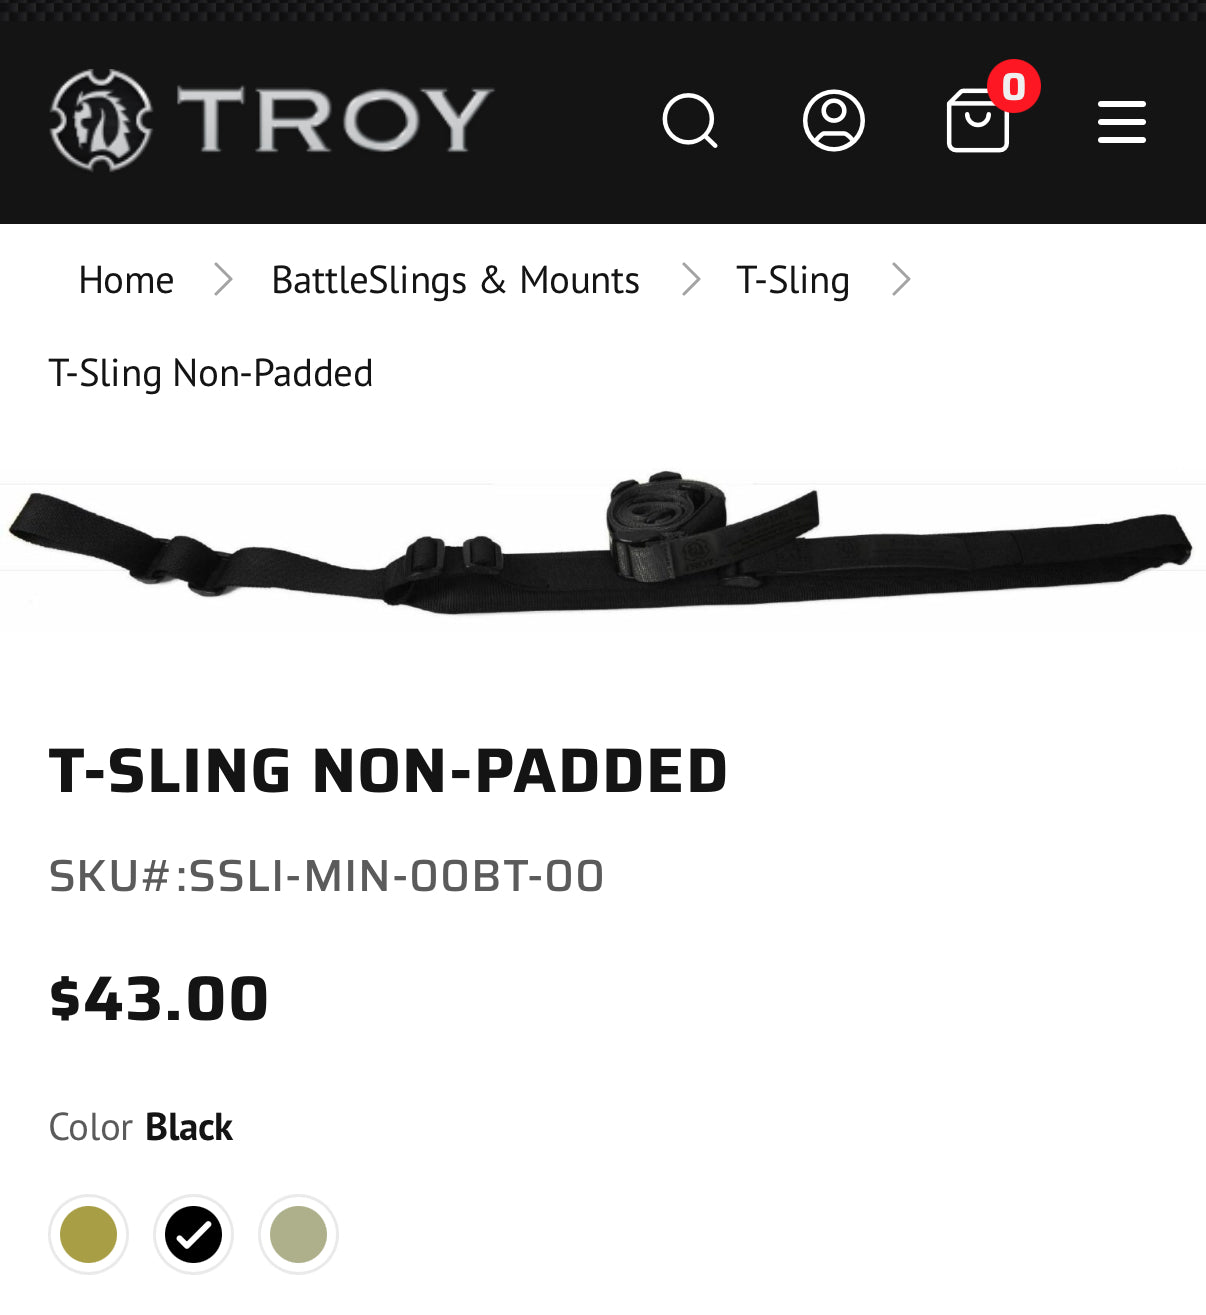
Task: Open the search magnifier icon
Action: pyautogui.click(x=690, y=121)
